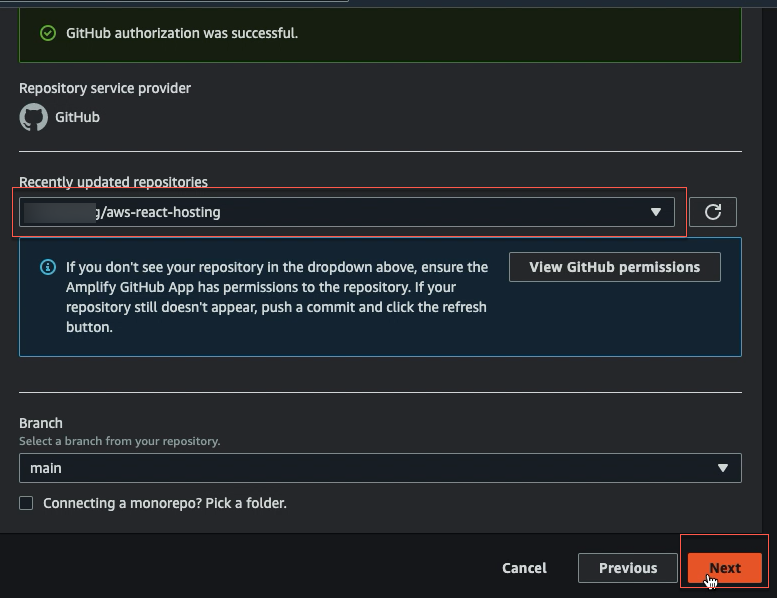Open View GitHub permissions
Screen dimensions: 777x598
[614, 267]
